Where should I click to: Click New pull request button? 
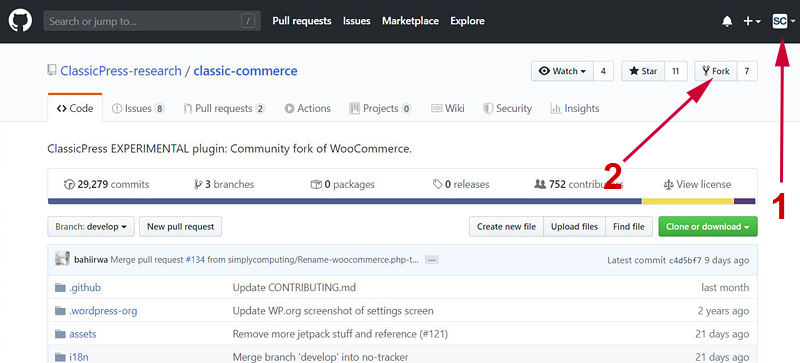[x=181, y=227]
